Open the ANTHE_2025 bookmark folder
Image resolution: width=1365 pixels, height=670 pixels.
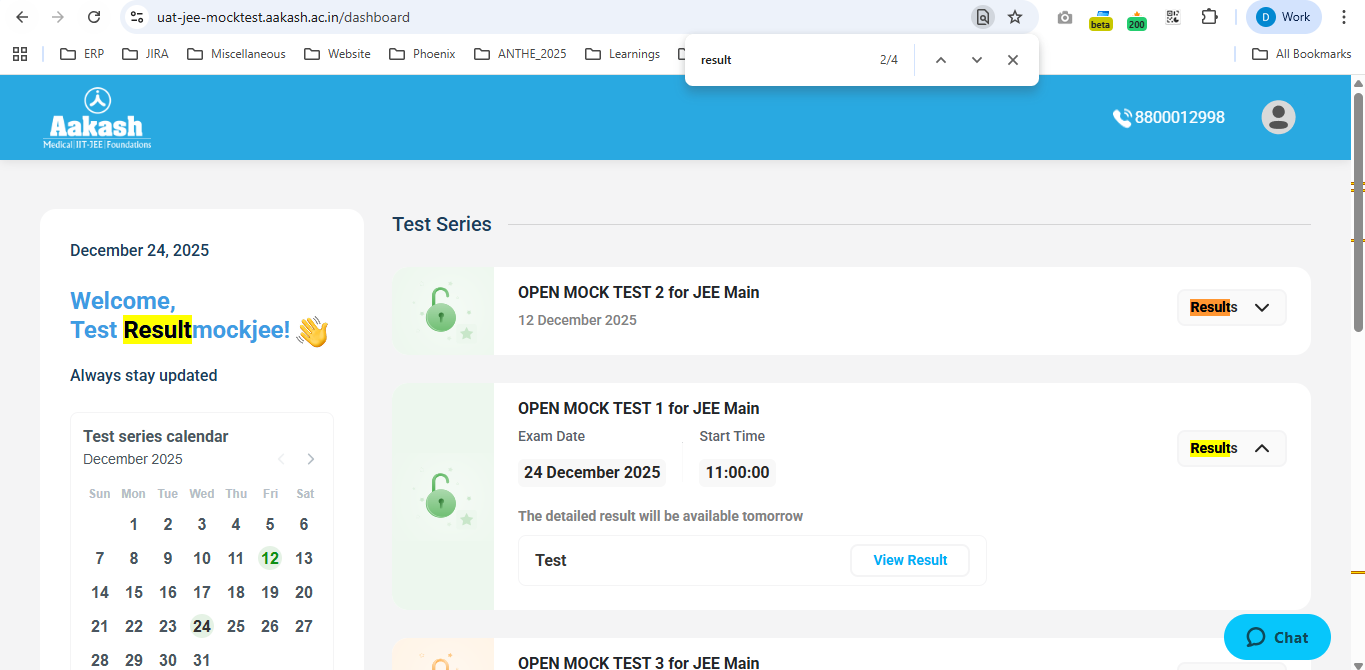pos(520,54)
